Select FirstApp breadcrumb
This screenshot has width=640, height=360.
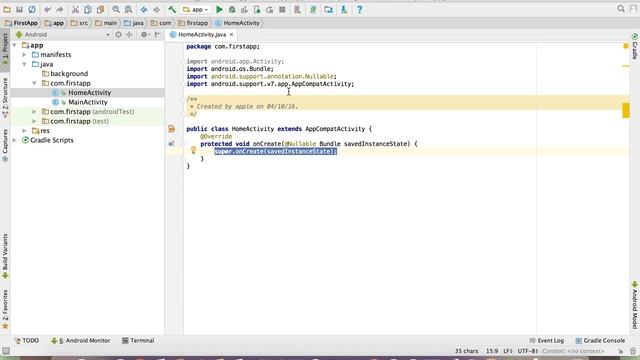(x=21, y=23)
